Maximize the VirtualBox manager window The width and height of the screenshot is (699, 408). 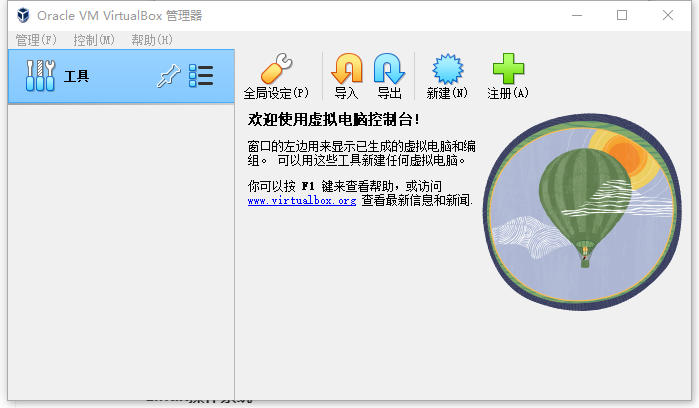pyautogui.click(x=622, y=15)
